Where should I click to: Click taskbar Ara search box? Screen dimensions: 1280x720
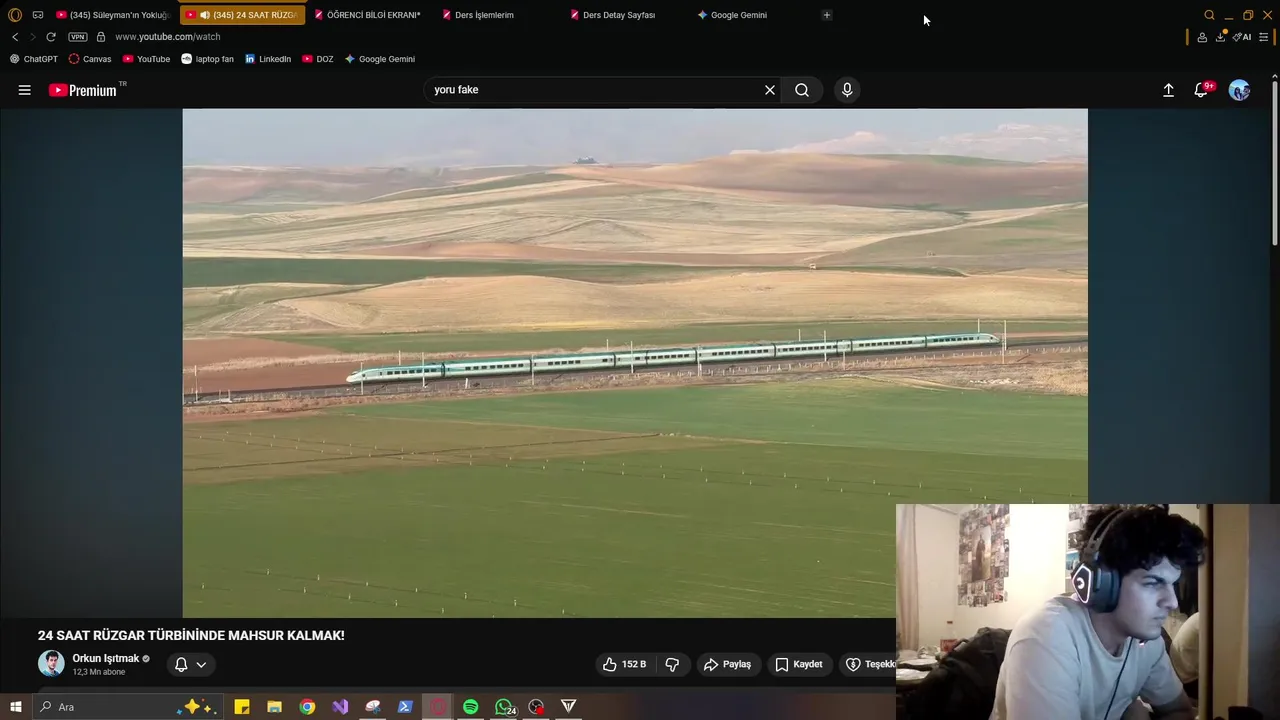pos(128,707)
